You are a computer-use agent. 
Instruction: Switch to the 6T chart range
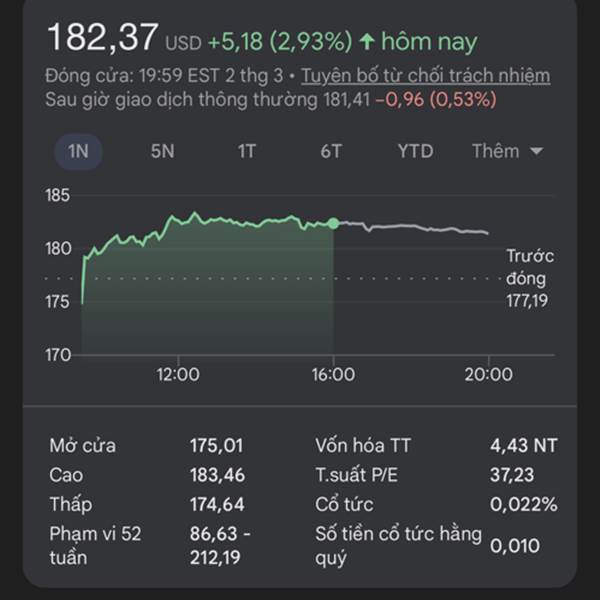(x=331, y=151)
